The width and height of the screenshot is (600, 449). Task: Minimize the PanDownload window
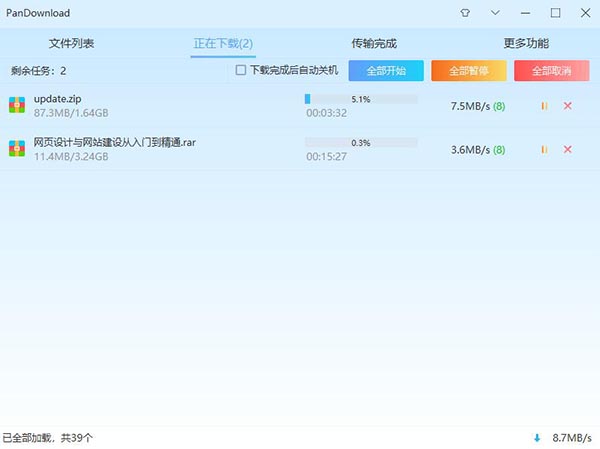(x=525, y=13)
